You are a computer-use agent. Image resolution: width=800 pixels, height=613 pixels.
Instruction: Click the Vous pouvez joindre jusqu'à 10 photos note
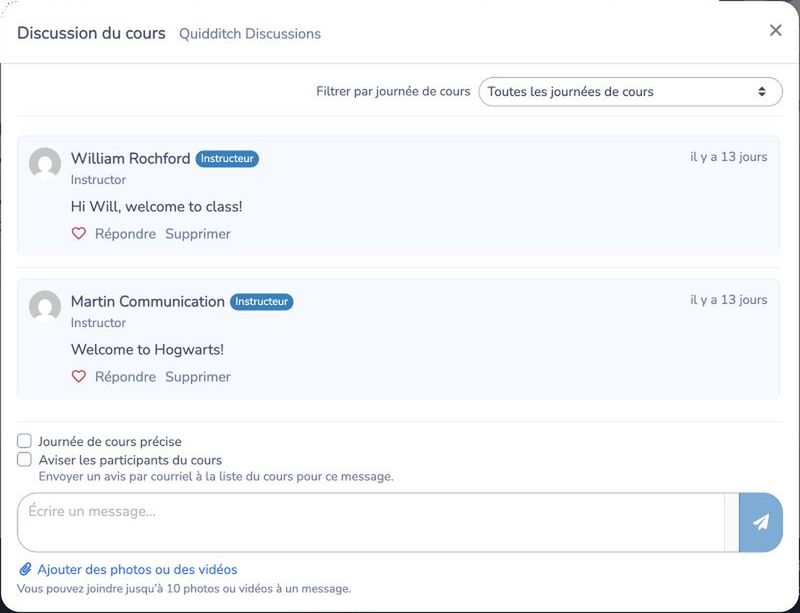click(184, 589)
